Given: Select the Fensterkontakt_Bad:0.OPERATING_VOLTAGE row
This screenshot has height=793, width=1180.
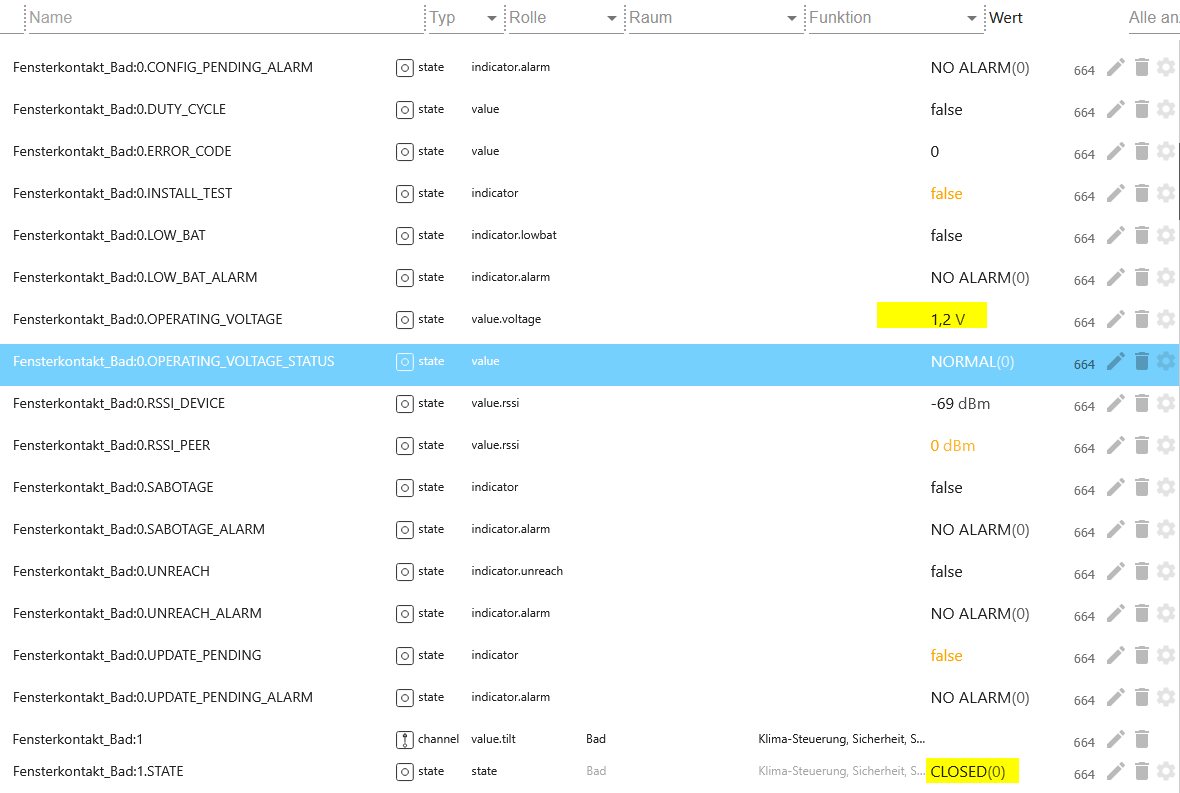Looking at the screenshot, I should click(x=148, y=319).
